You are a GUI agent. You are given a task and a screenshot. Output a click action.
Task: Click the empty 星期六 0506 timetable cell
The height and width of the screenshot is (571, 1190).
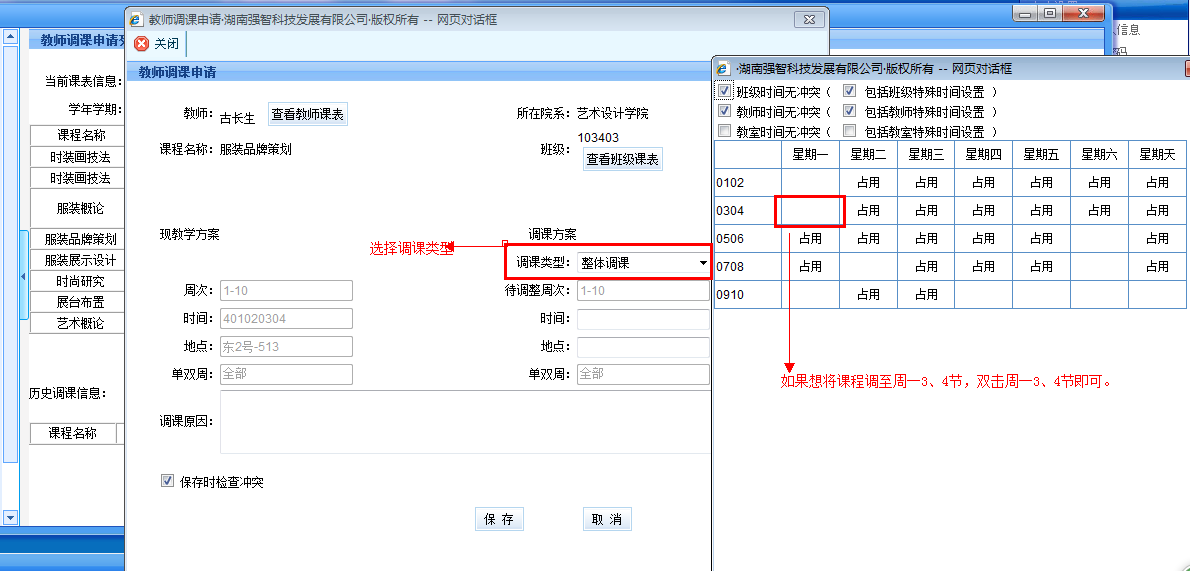(x=1099, y=239)
